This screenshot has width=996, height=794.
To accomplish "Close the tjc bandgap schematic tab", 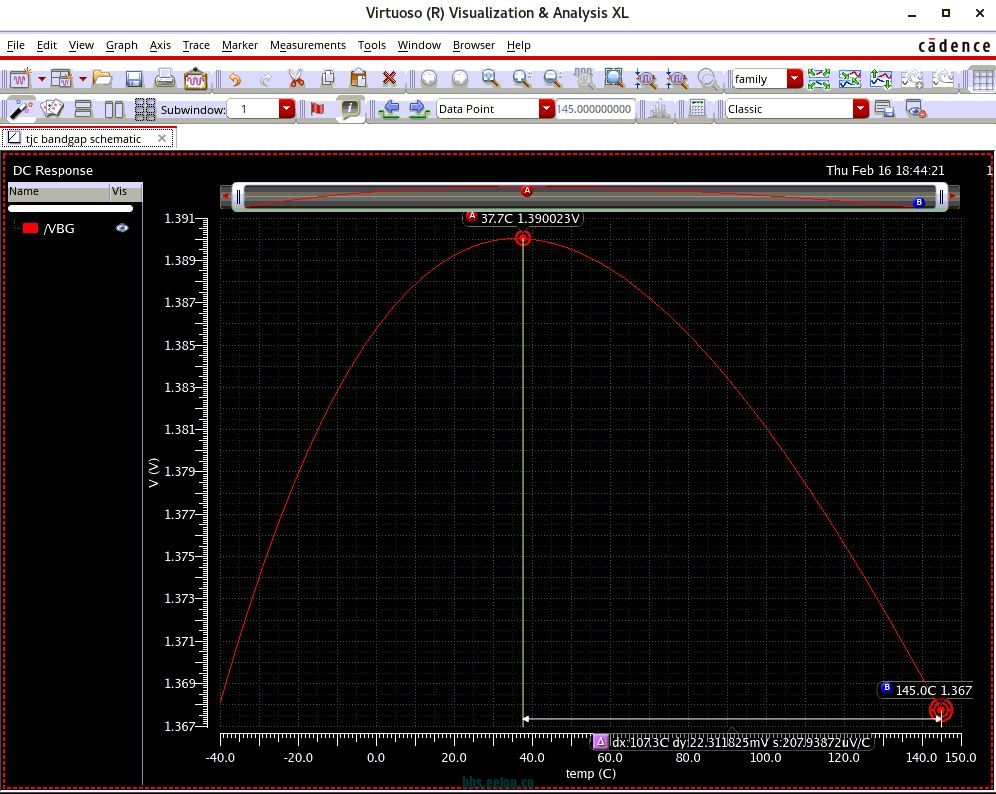I will pos(162,138).
